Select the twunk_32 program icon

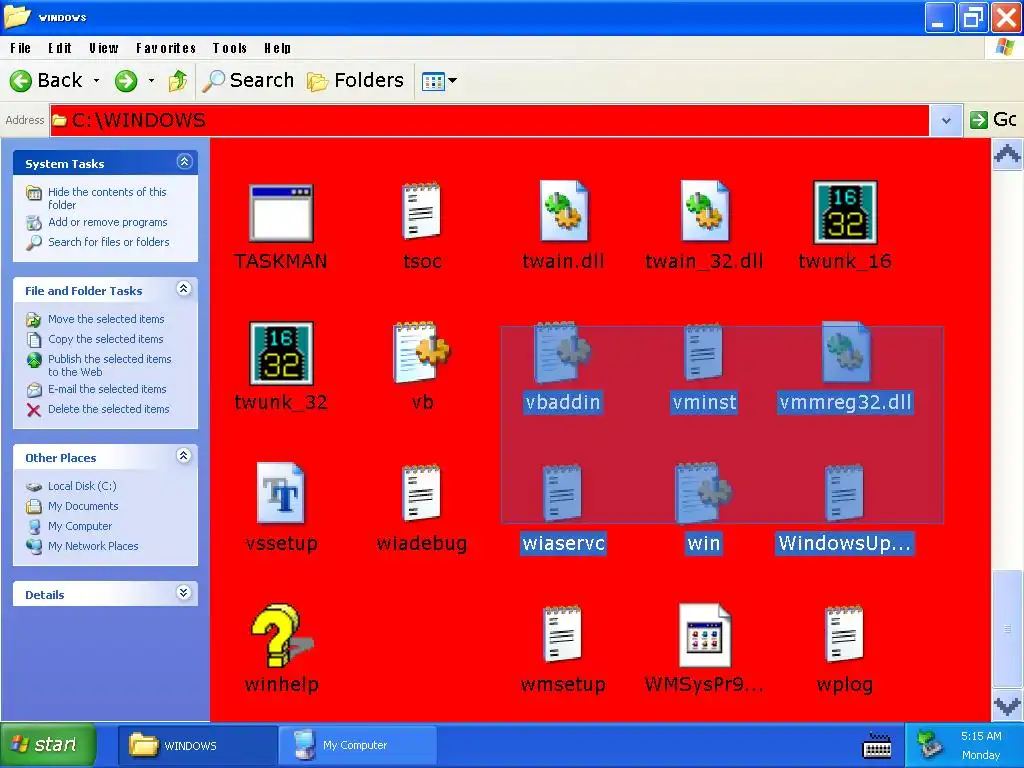[281, 353]
